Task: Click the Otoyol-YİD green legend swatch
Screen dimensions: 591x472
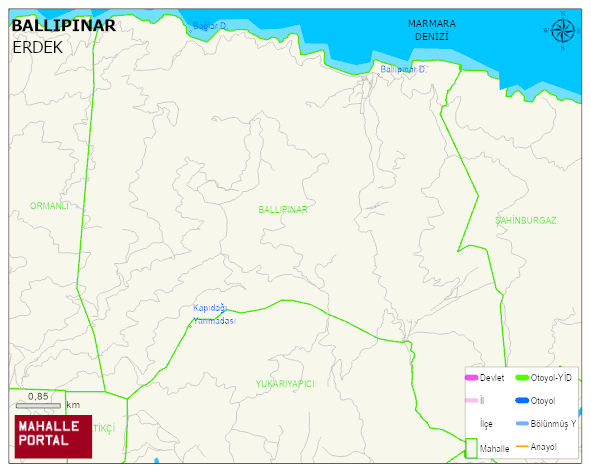Action: click(522, 377)
